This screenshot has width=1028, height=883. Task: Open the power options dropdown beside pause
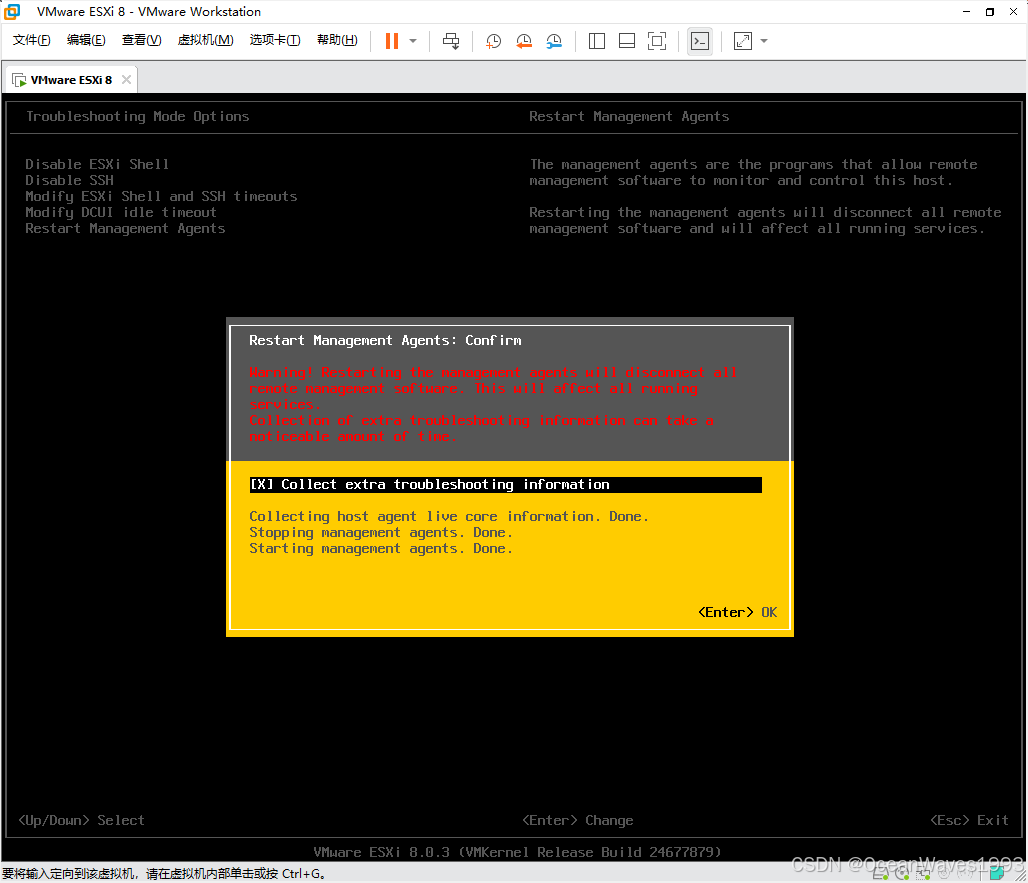pos(413,41)
